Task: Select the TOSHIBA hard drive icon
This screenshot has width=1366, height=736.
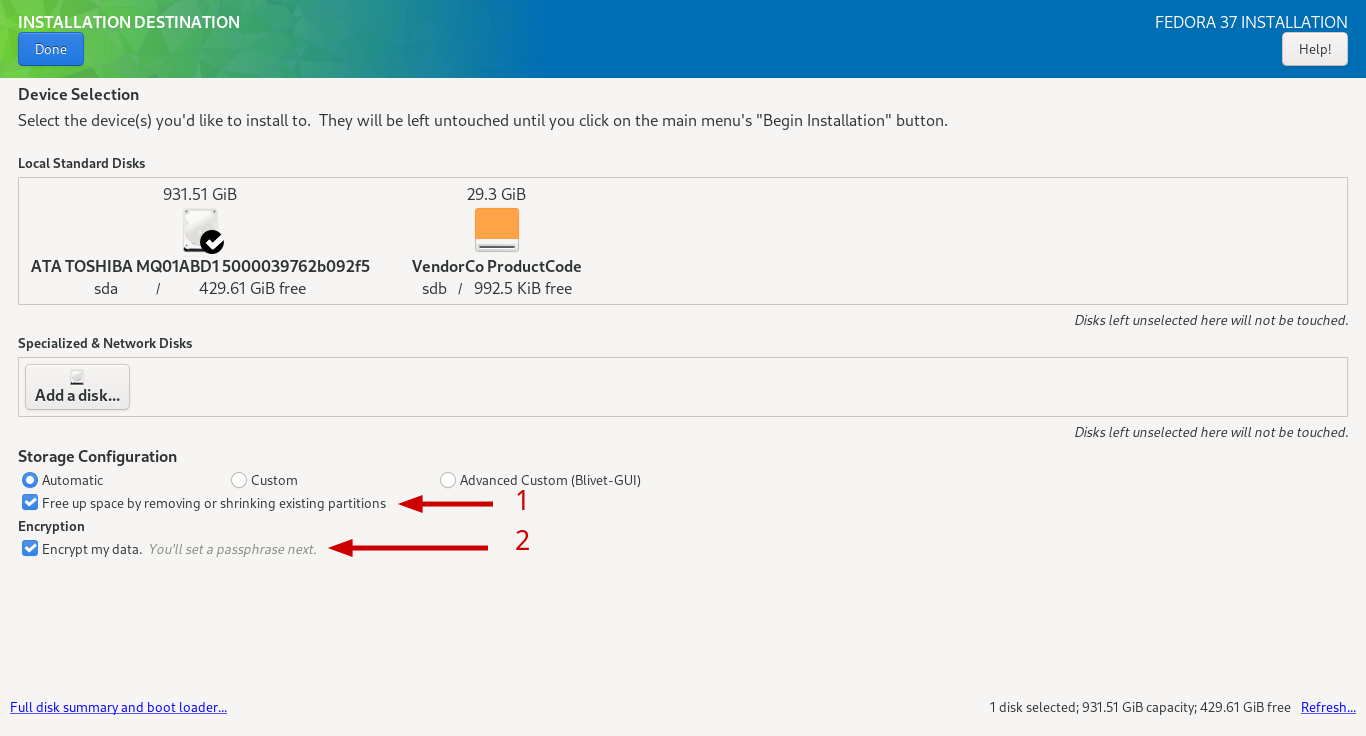Action: [198, 229]
